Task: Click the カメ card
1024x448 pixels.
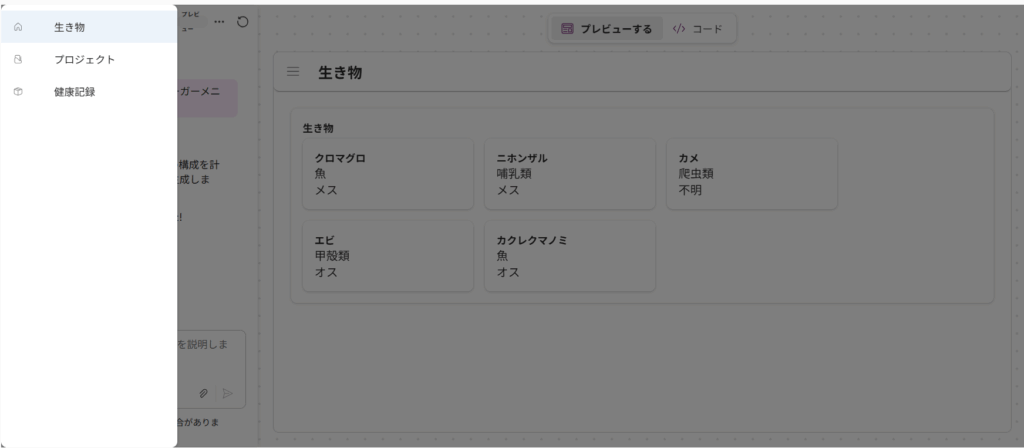Action: [751, 174]
